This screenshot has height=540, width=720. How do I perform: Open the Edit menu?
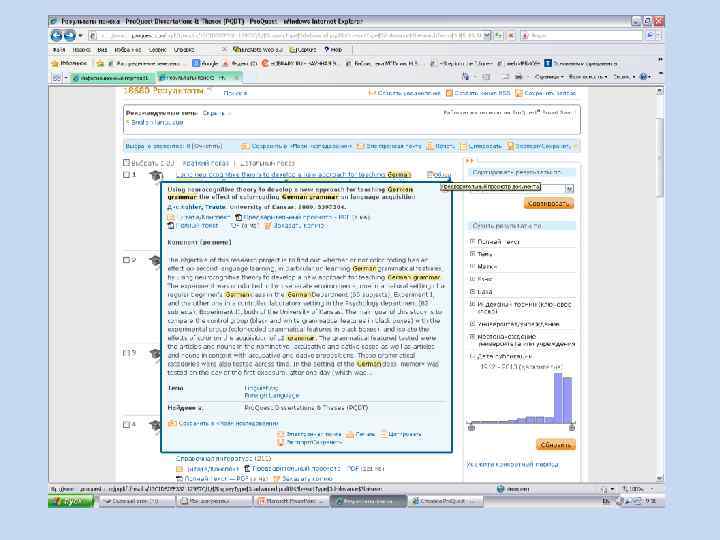point(81,50)
